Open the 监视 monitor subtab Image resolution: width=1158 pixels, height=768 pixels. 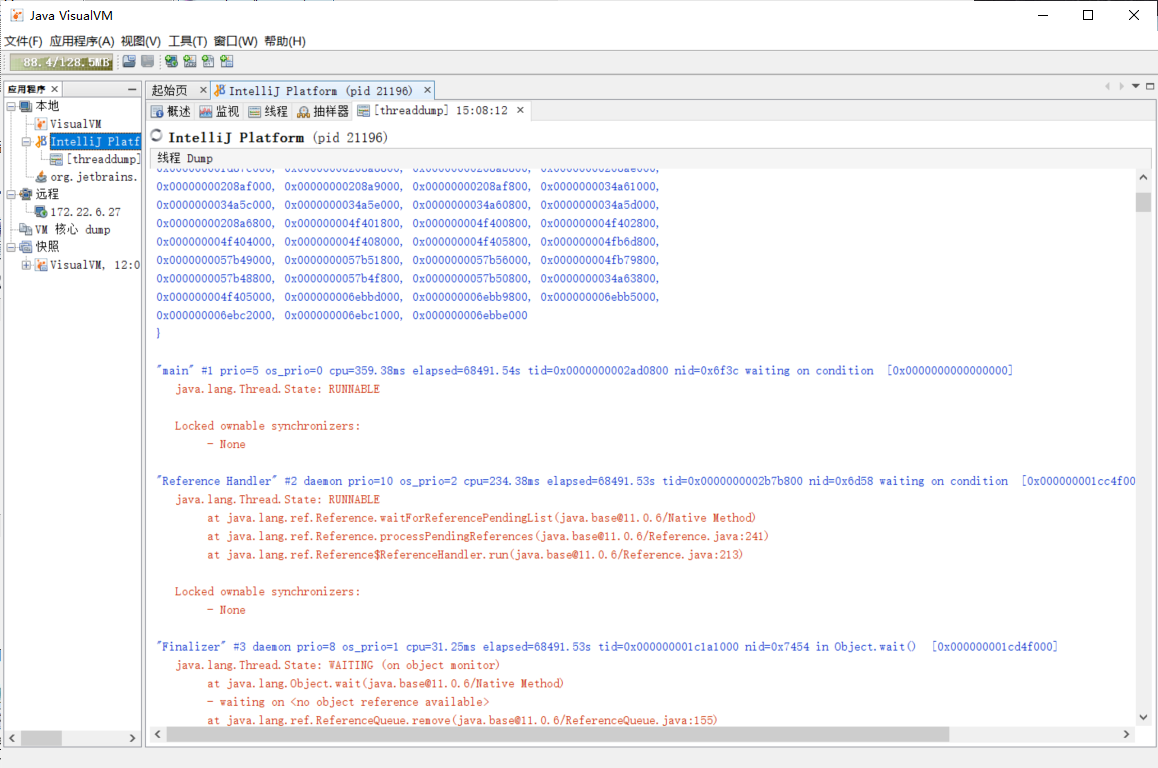pos(219,112)
